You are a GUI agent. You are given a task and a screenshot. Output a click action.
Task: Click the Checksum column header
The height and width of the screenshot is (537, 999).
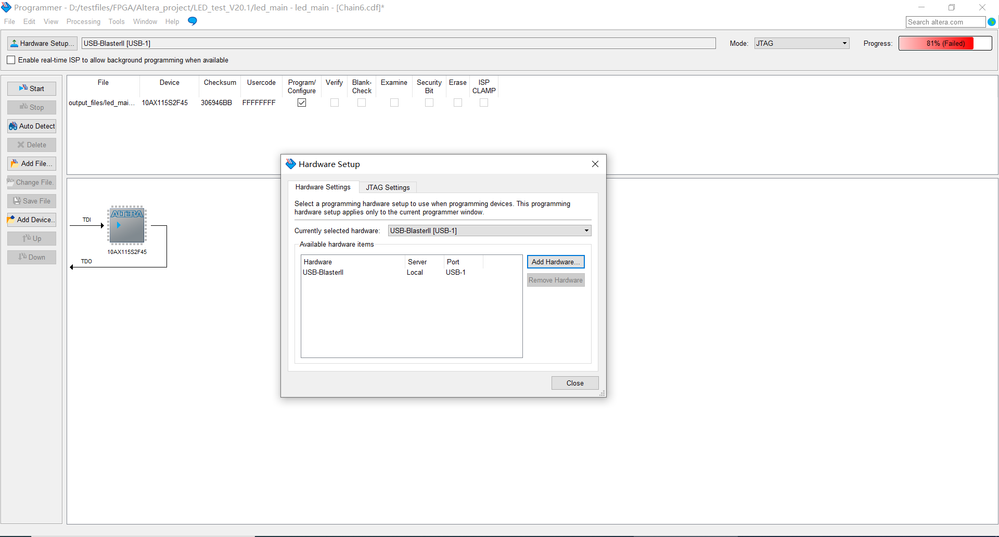click(x=220, y=82)
